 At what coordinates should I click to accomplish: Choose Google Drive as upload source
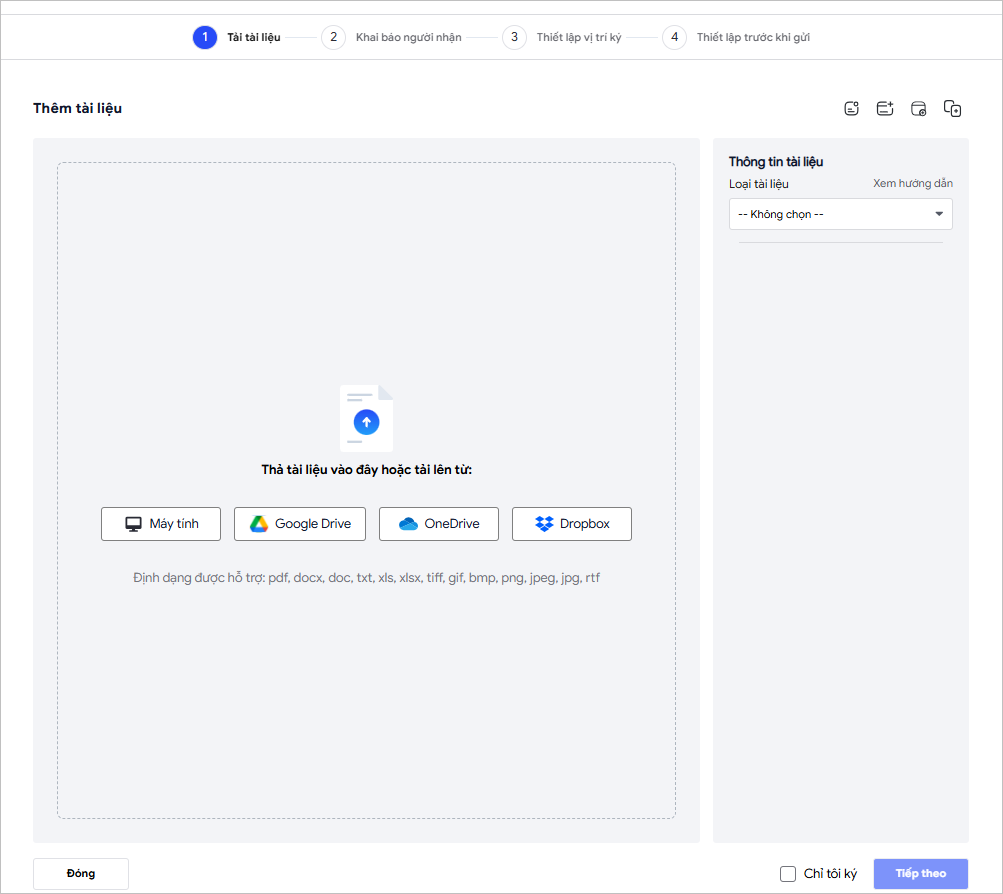tap(300, 524)
